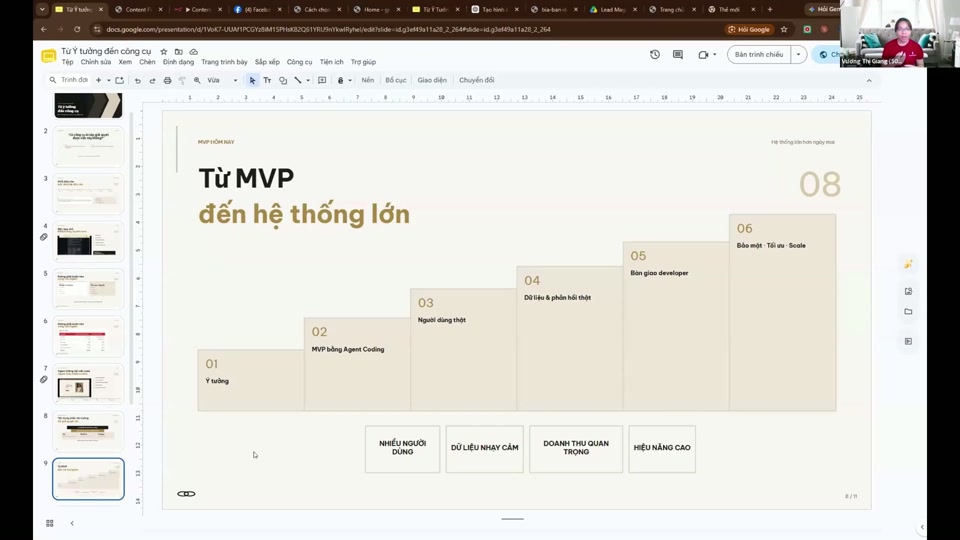Activate the paint format tool
This screenshot has width=960, height=540.
182,80
